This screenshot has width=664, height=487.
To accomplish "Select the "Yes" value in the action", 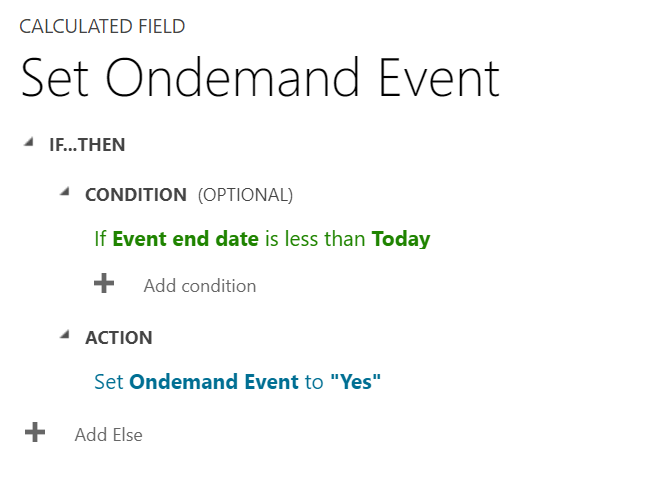I will 355,381.
